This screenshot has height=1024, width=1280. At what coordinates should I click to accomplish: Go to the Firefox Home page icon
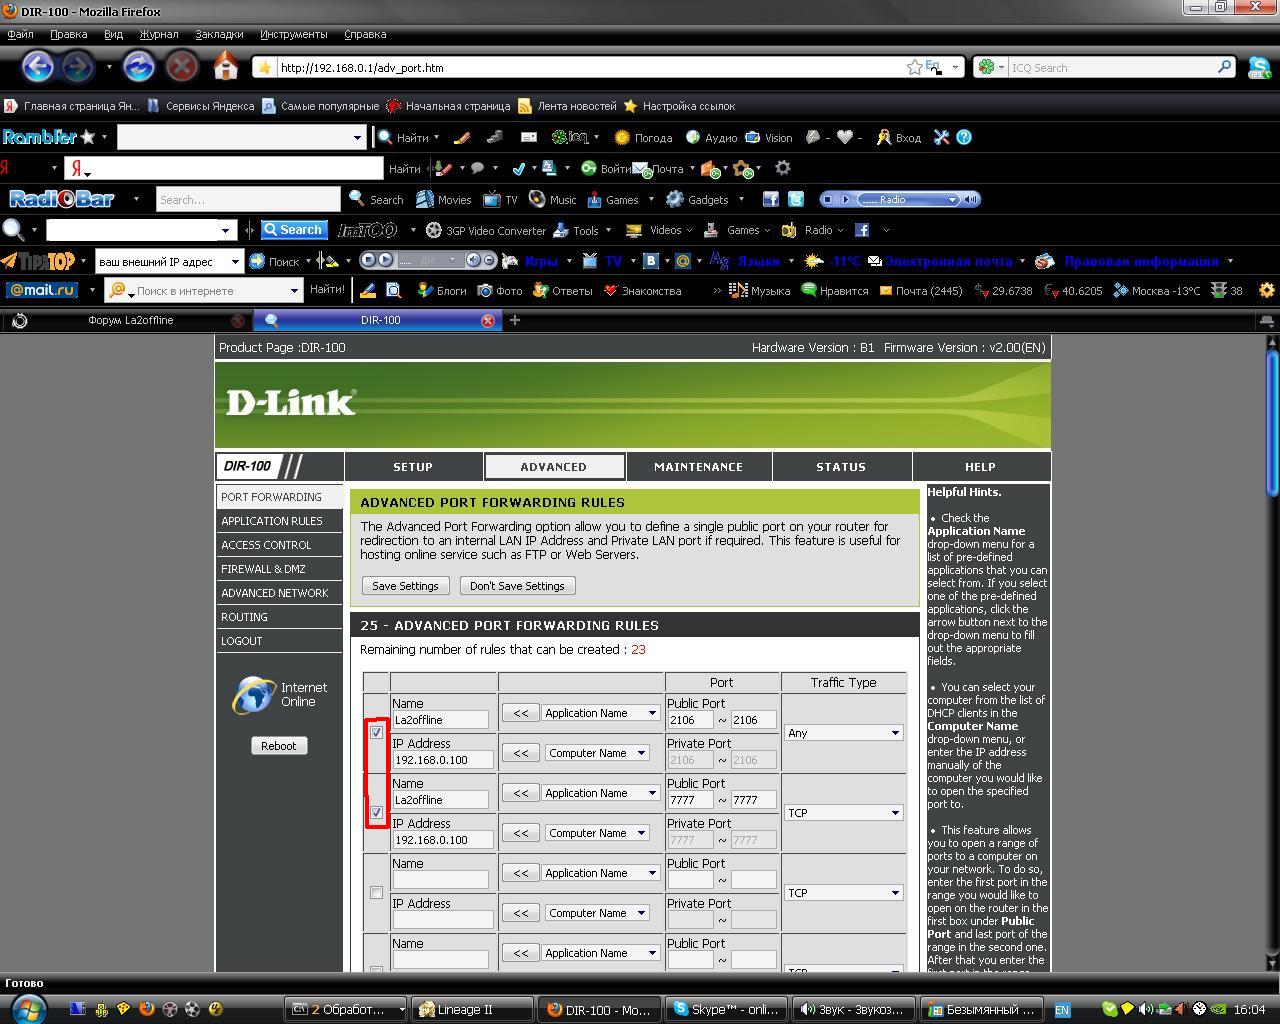point(226,67)
